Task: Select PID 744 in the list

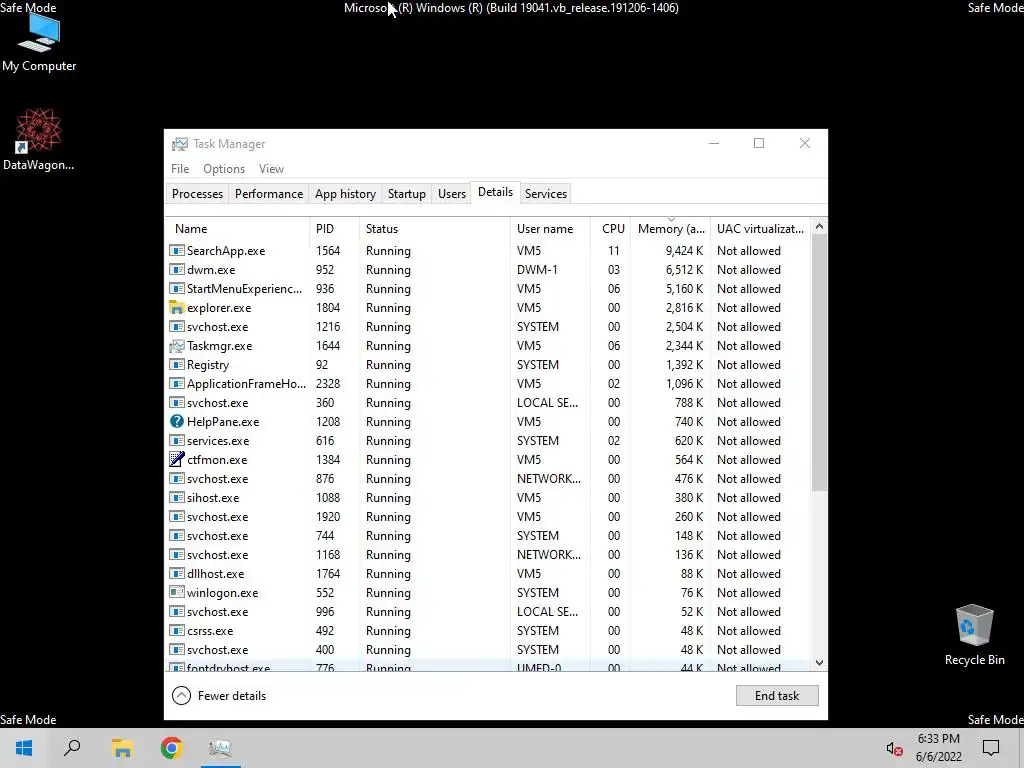Action: (x=325, y=536)
